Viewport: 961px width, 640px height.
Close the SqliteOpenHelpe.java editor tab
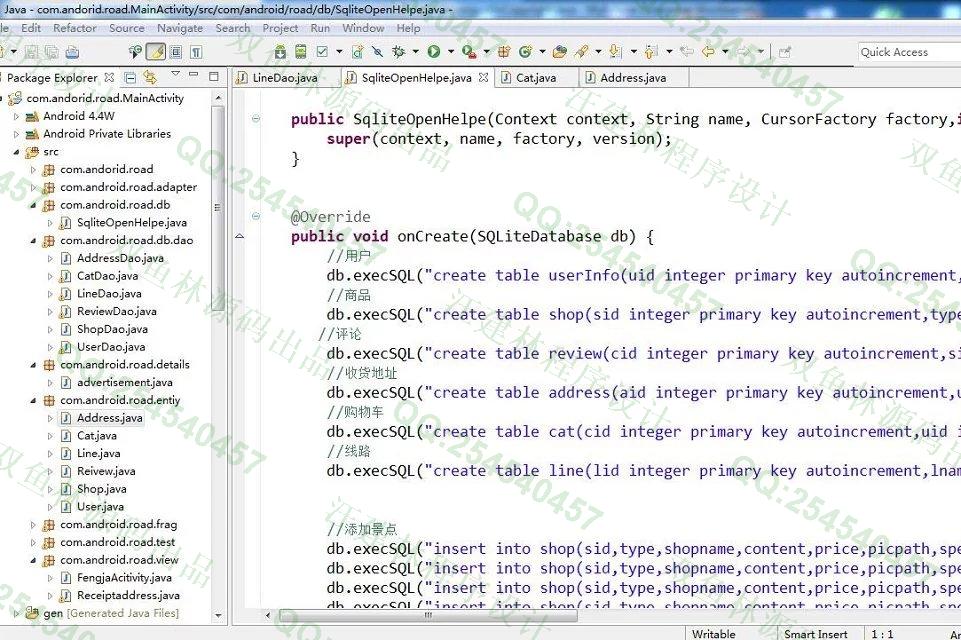coord(484,77)
